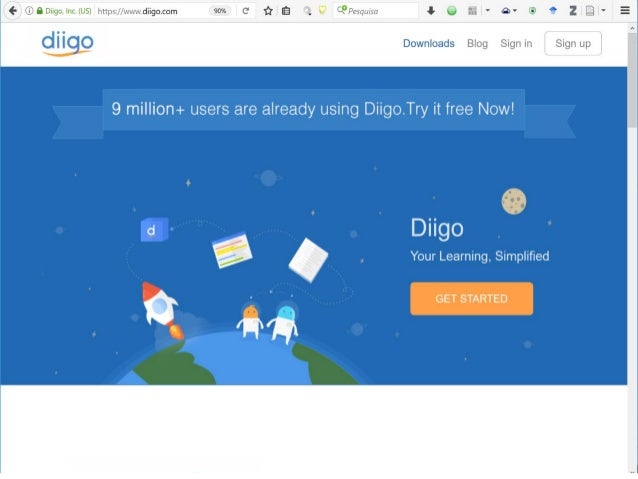This screenshot has height=479, width=638.
Task: Click the 'Your Learning, Simplified' tagline
Action: [x=480, y=256]
